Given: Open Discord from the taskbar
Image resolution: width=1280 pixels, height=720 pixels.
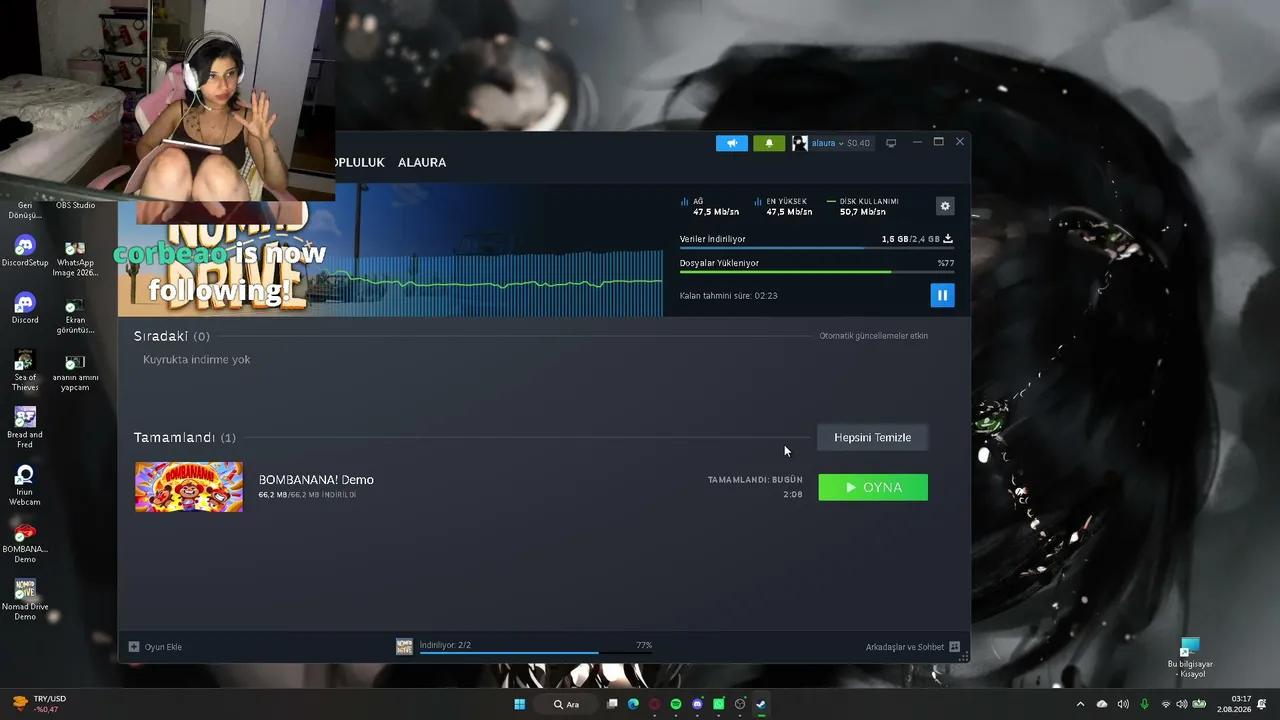Looking at the screenshot, I should (x=697, y=704).
